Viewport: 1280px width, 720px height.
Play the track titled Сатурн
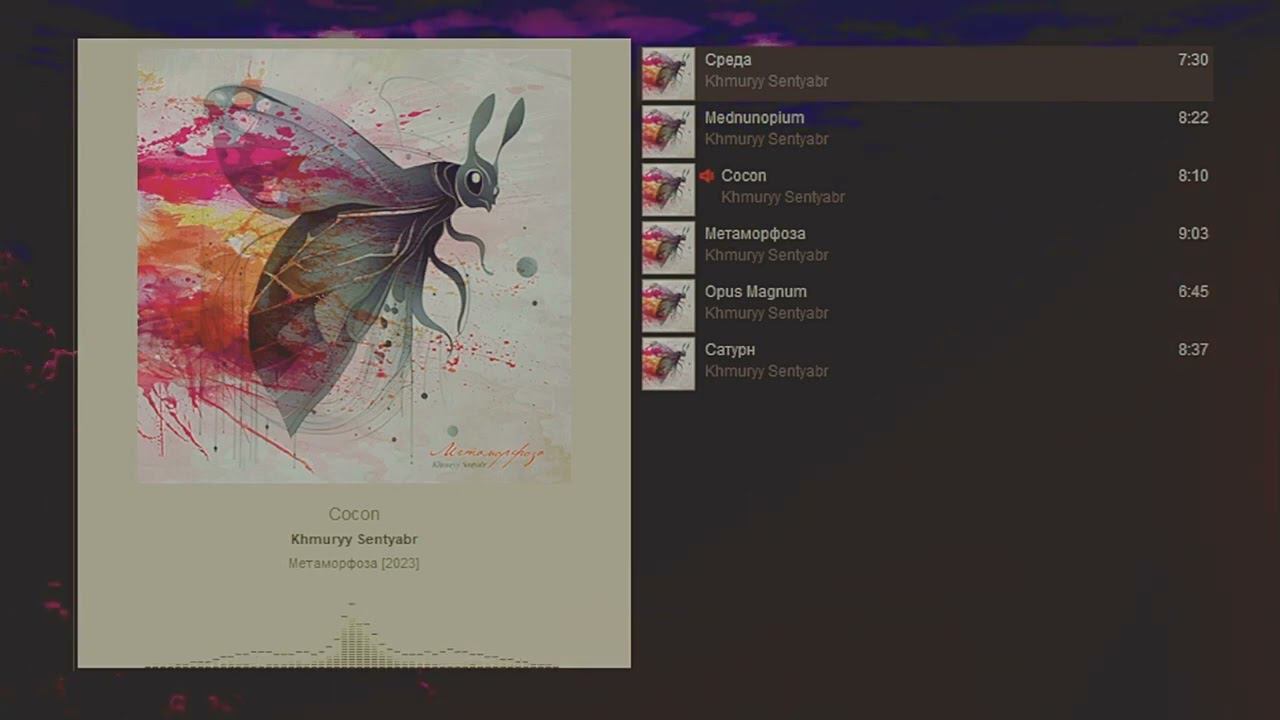pos(730,350)
